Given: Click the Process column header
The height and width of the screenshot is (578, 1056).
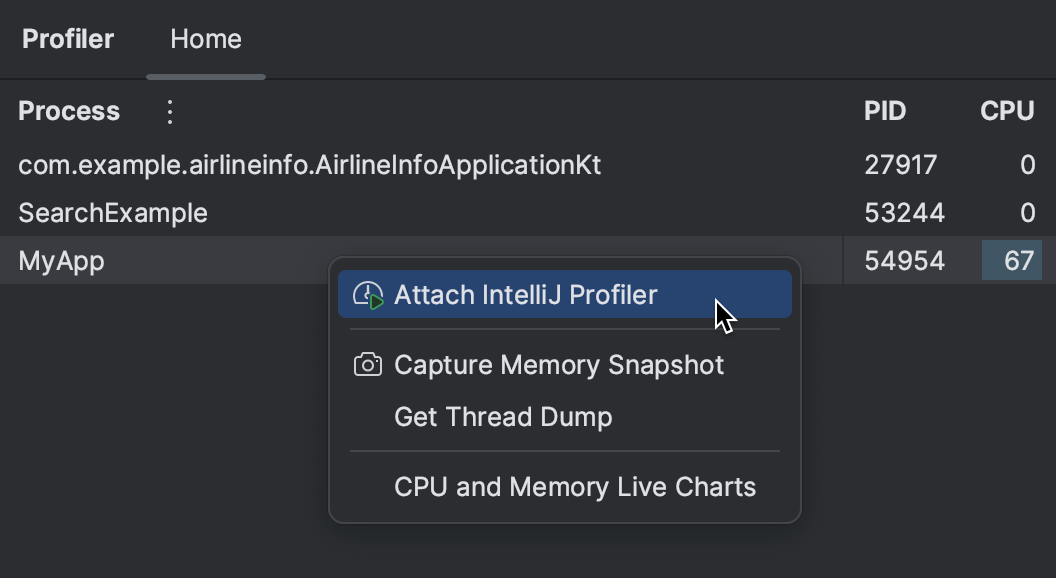Looking at the screenshot, I should 68,111.
